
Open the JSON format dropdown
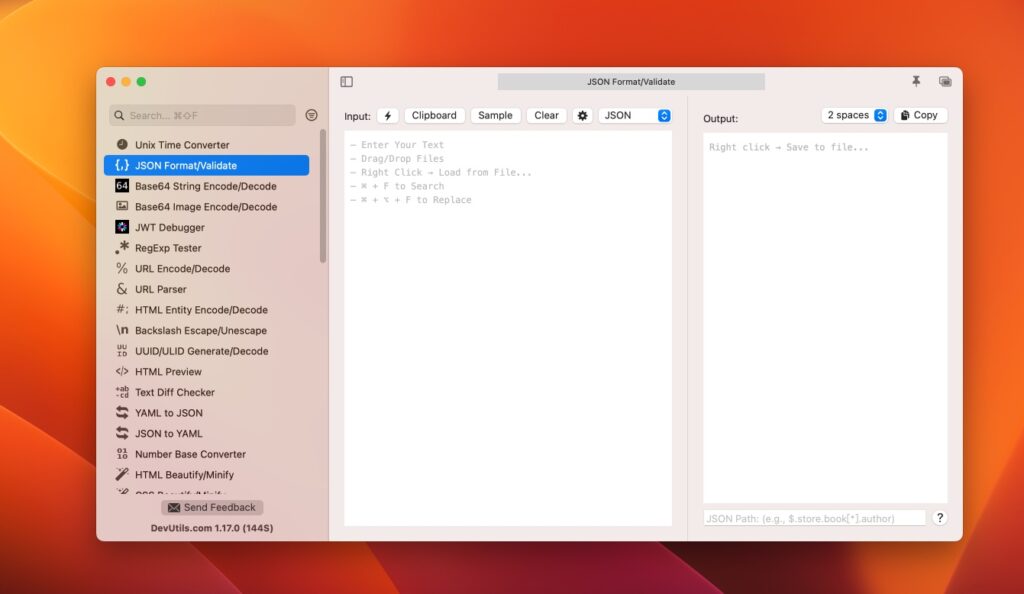634,115
